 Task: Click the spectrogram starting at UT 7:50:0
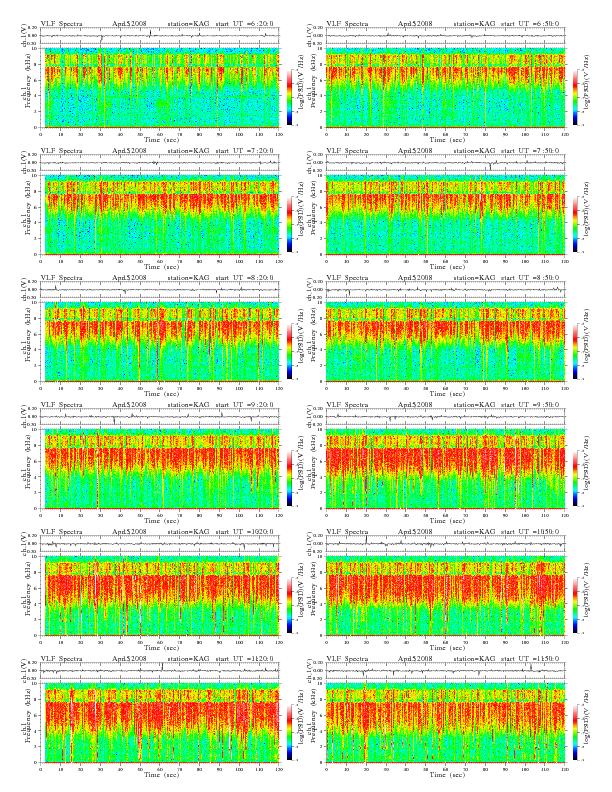click(445, 215)
